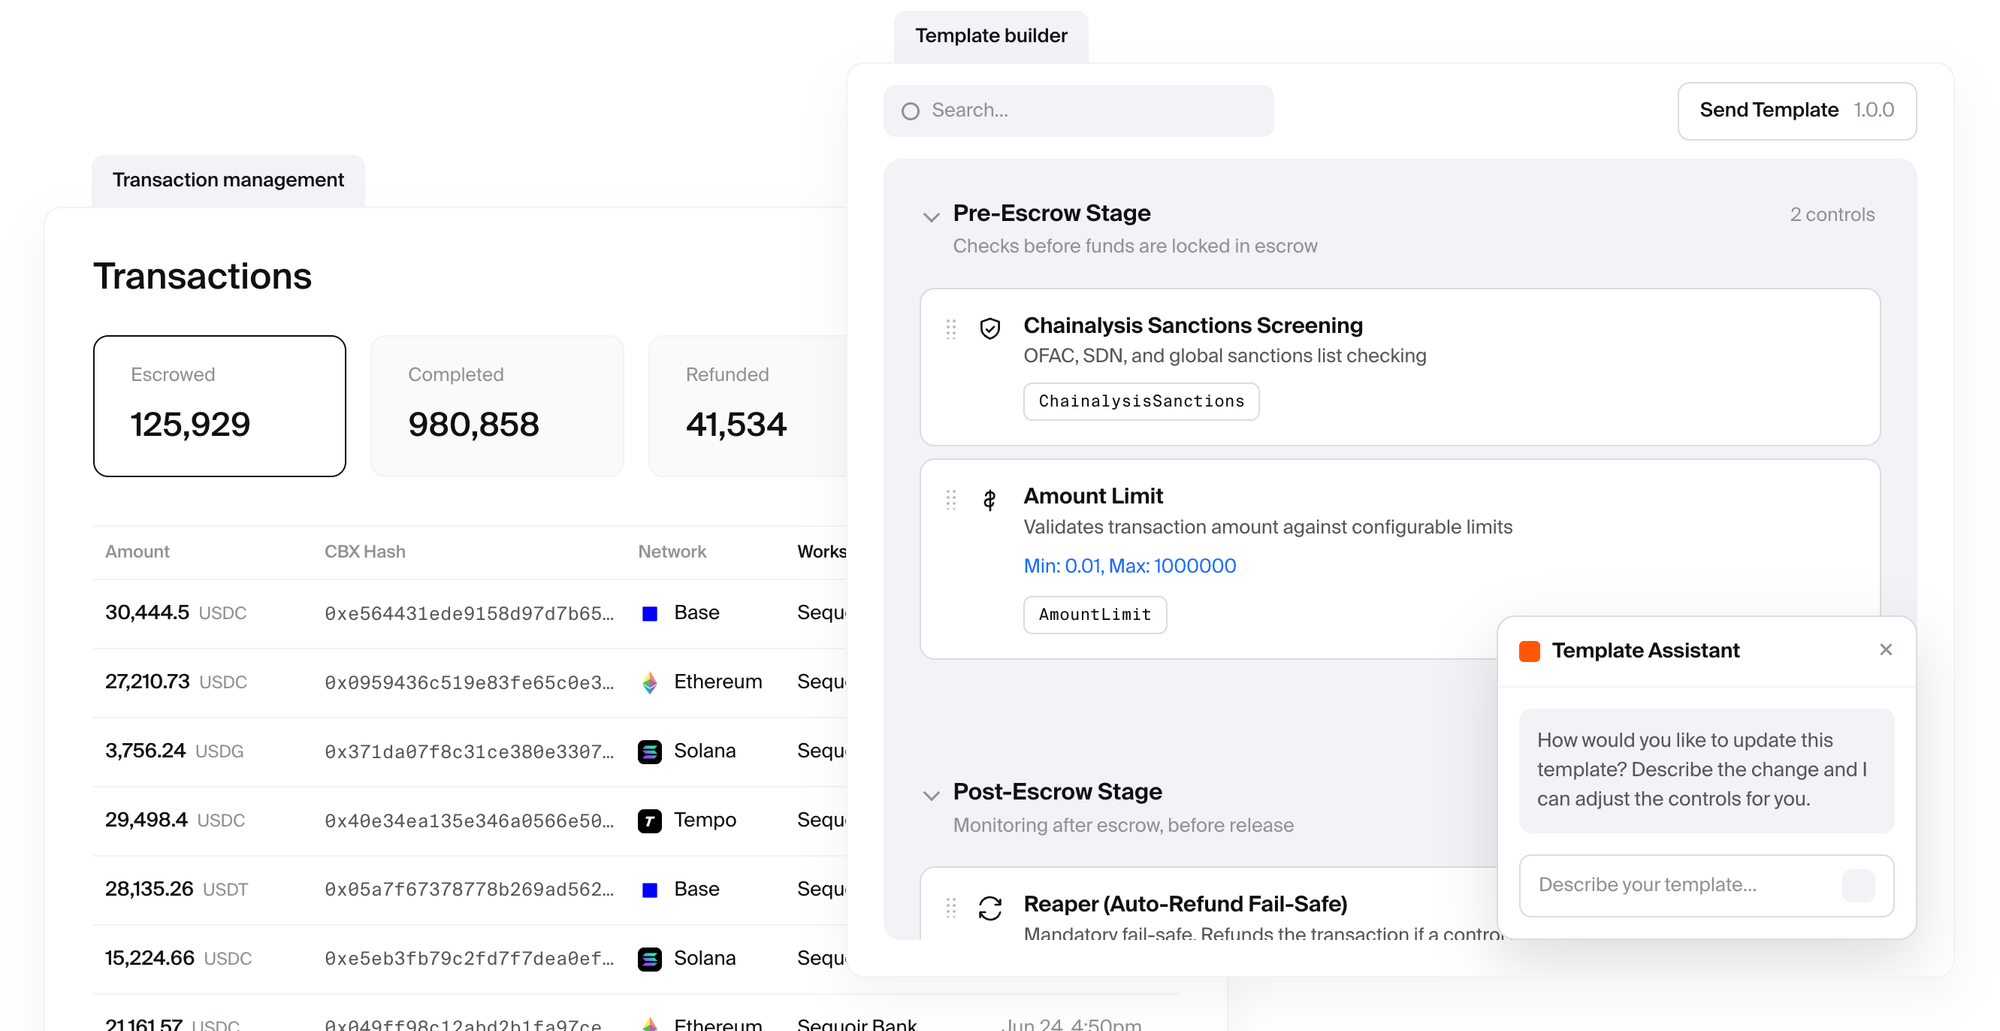The width and height of the screenshot is (2000, 1031).
Task: Click the 28,135.26 USDT amount
Action: pyautogui.click(x=177, y=889)
